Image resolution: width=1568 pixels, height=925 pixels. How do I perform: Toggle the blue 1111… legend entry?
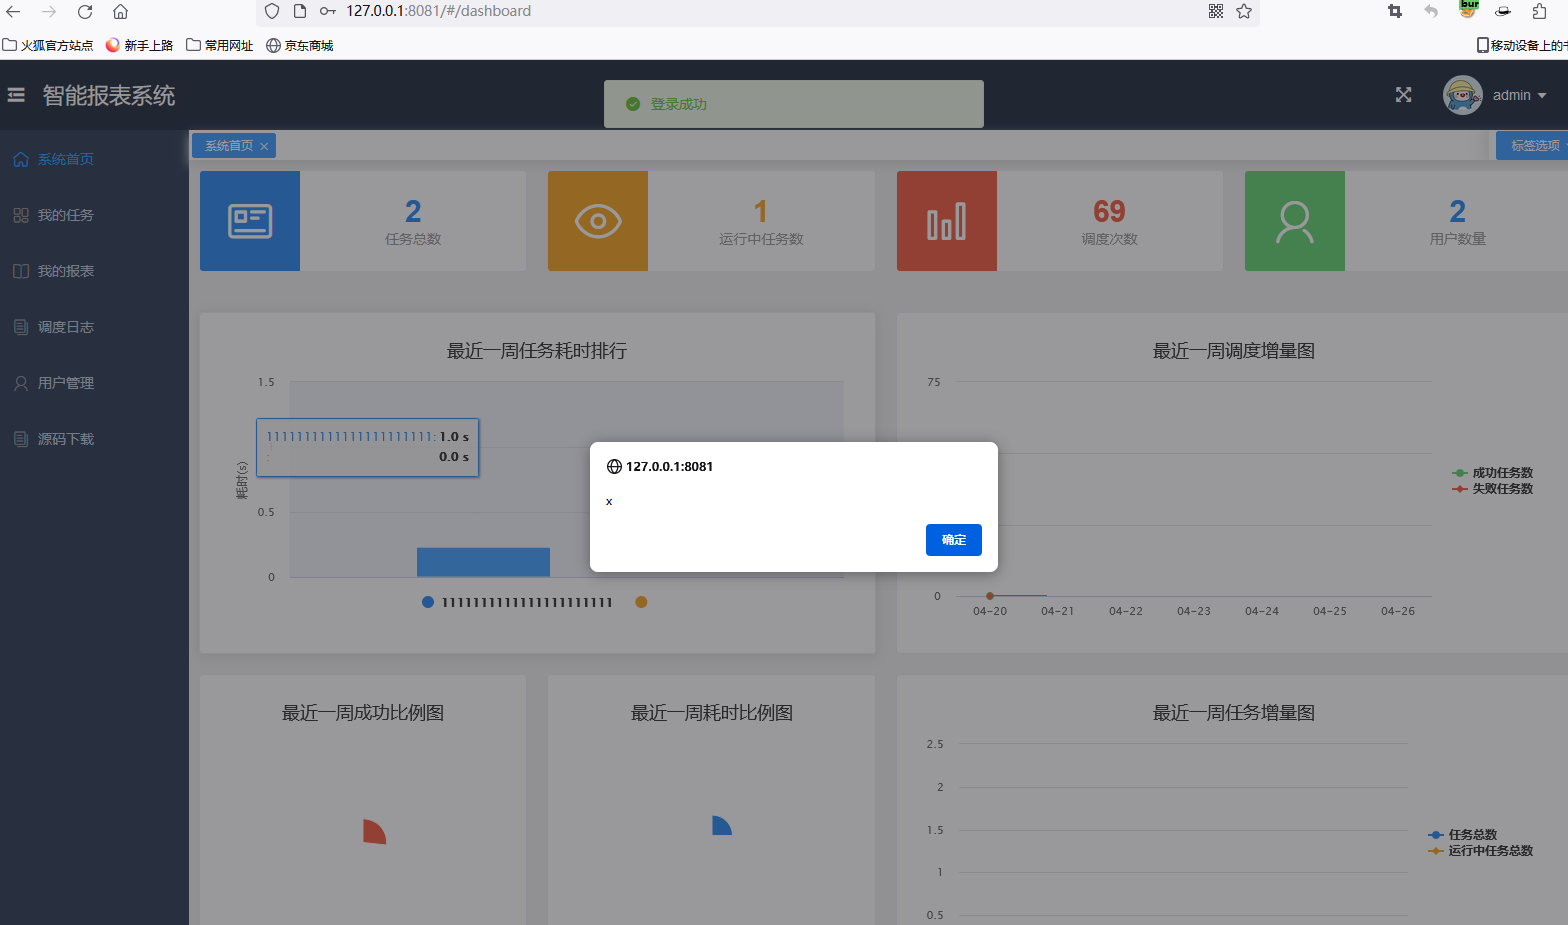[x=517, y=602]
